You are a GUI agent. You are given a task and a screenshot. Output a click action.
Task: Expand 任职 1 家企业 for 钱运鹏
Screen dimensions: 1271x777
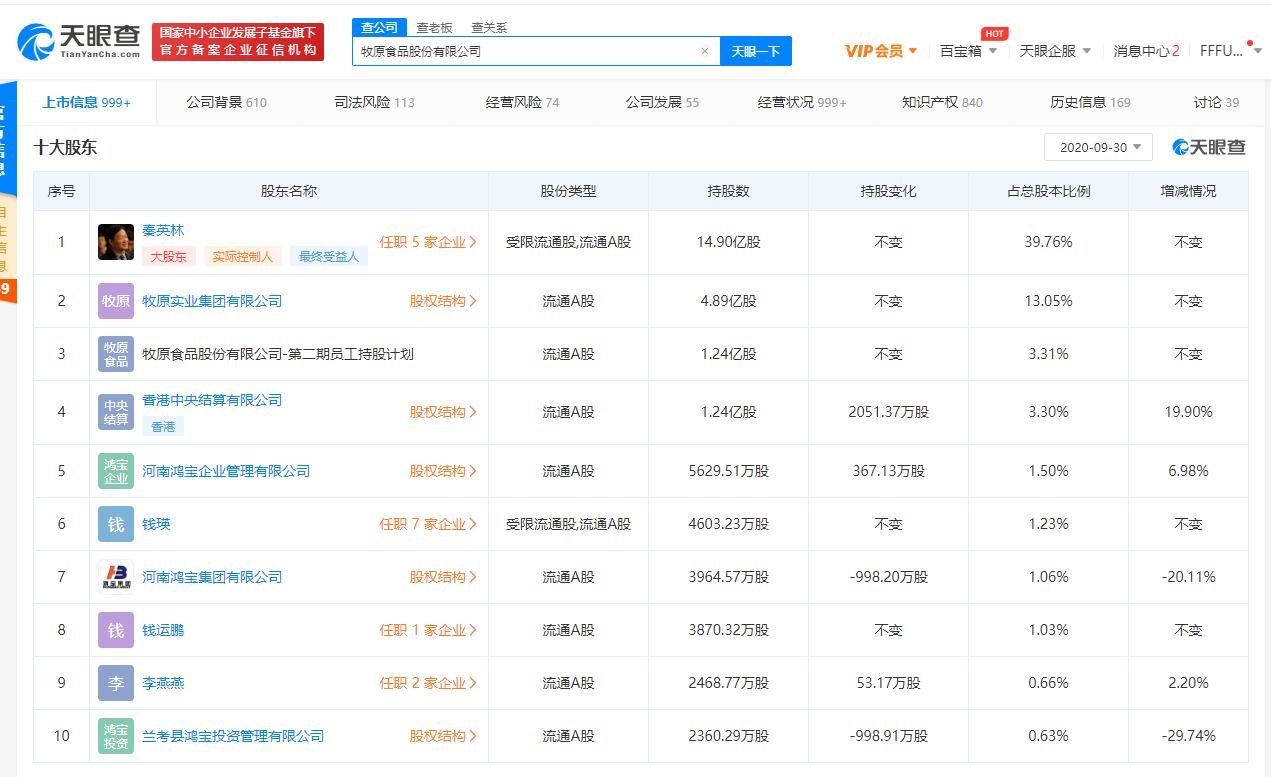[428, 630]
